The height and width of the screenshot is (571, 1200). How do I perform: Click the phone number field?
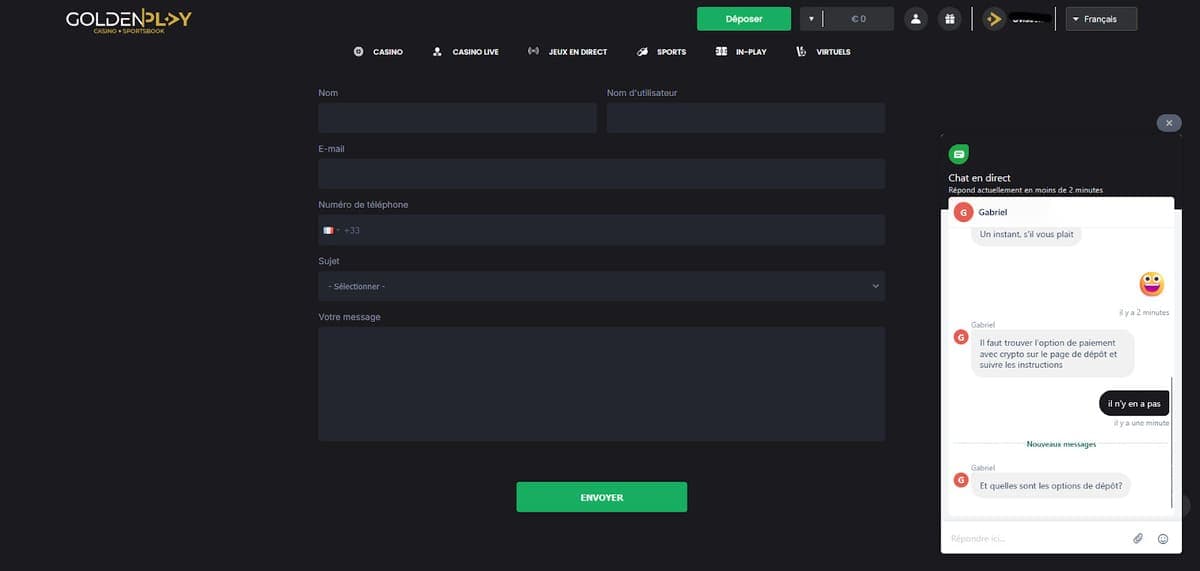coord(601,230)
